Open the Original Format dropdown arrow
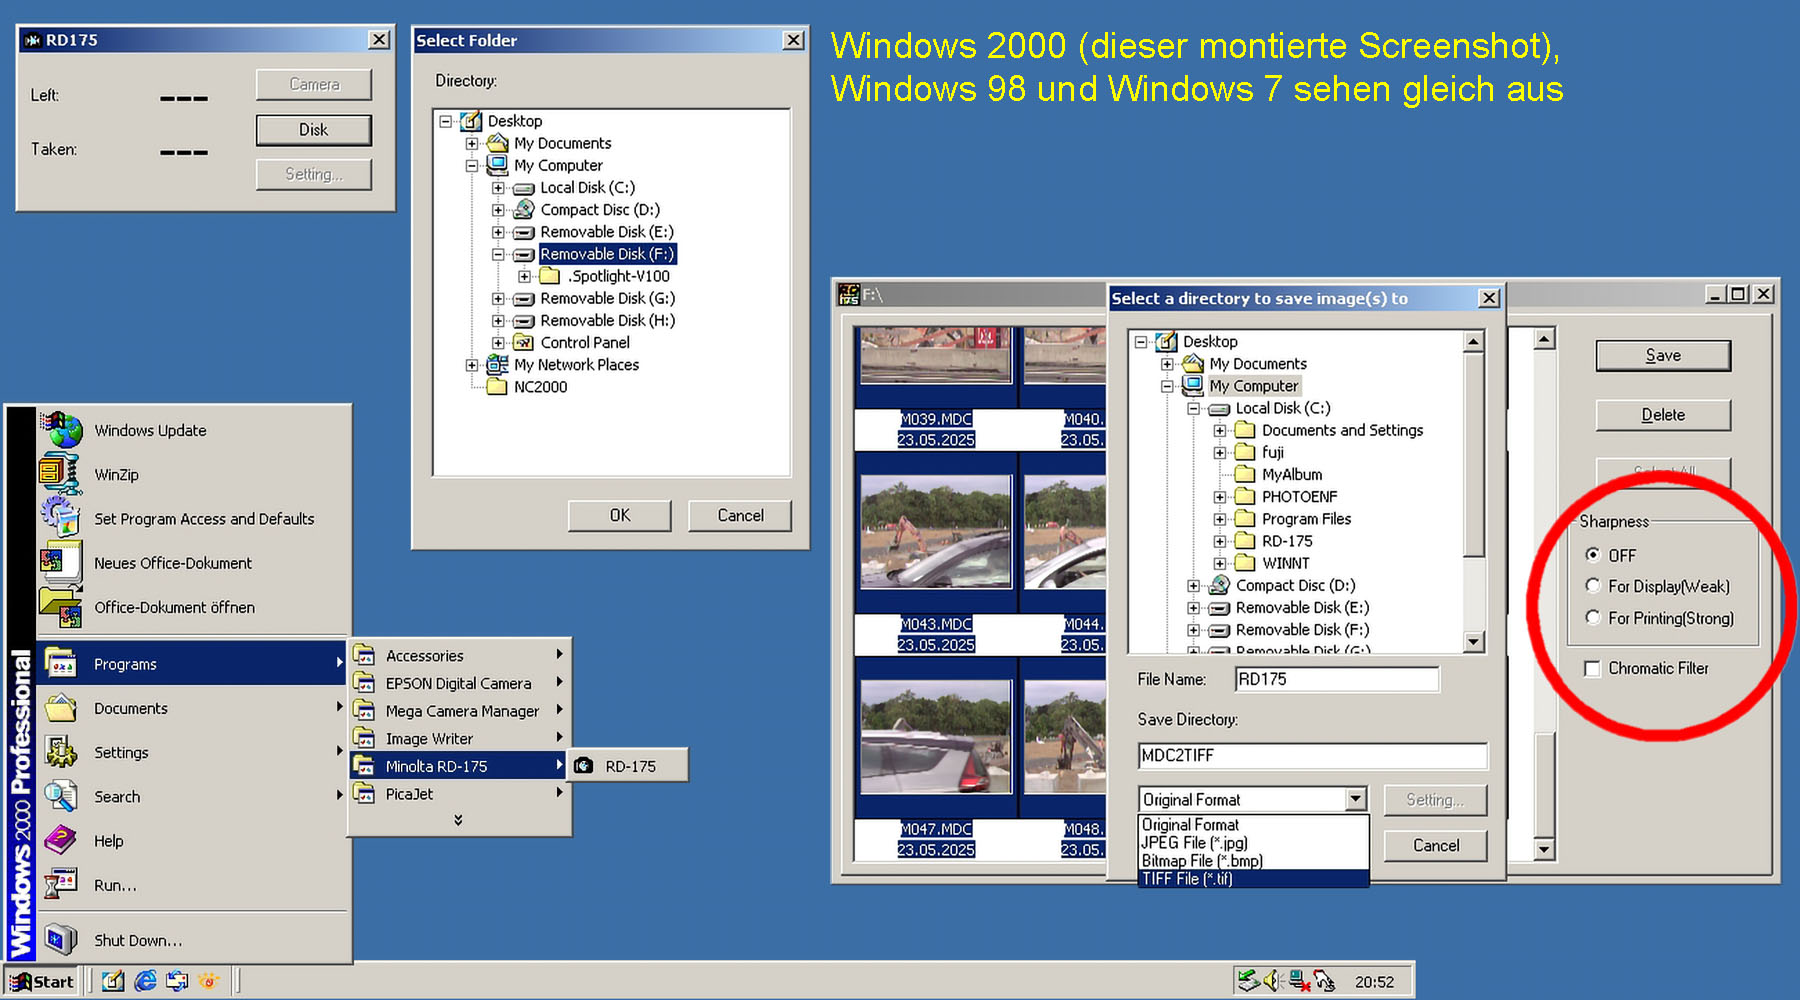 (1355, 799)
